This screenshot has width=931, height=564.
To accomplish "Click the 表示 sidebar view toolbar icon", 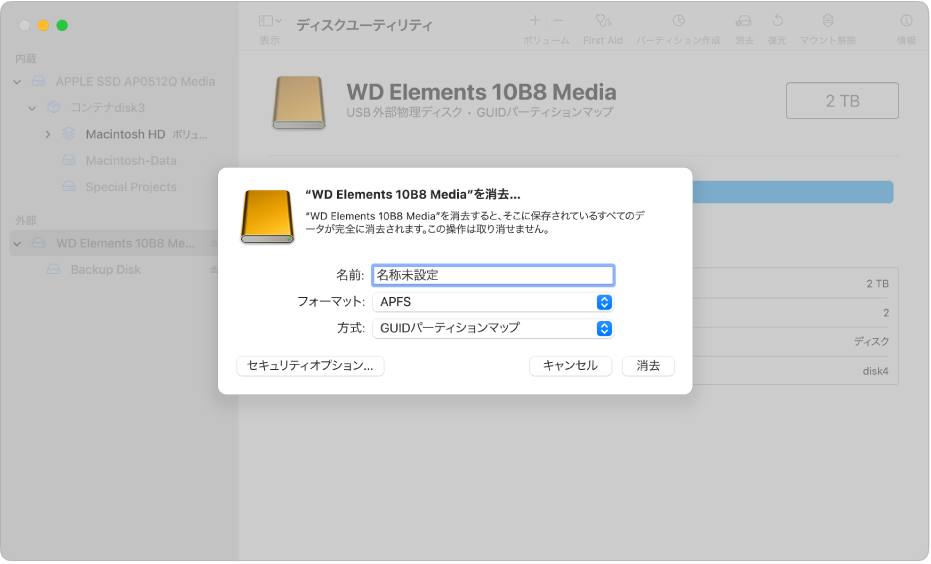I will [x=270, y=21].
